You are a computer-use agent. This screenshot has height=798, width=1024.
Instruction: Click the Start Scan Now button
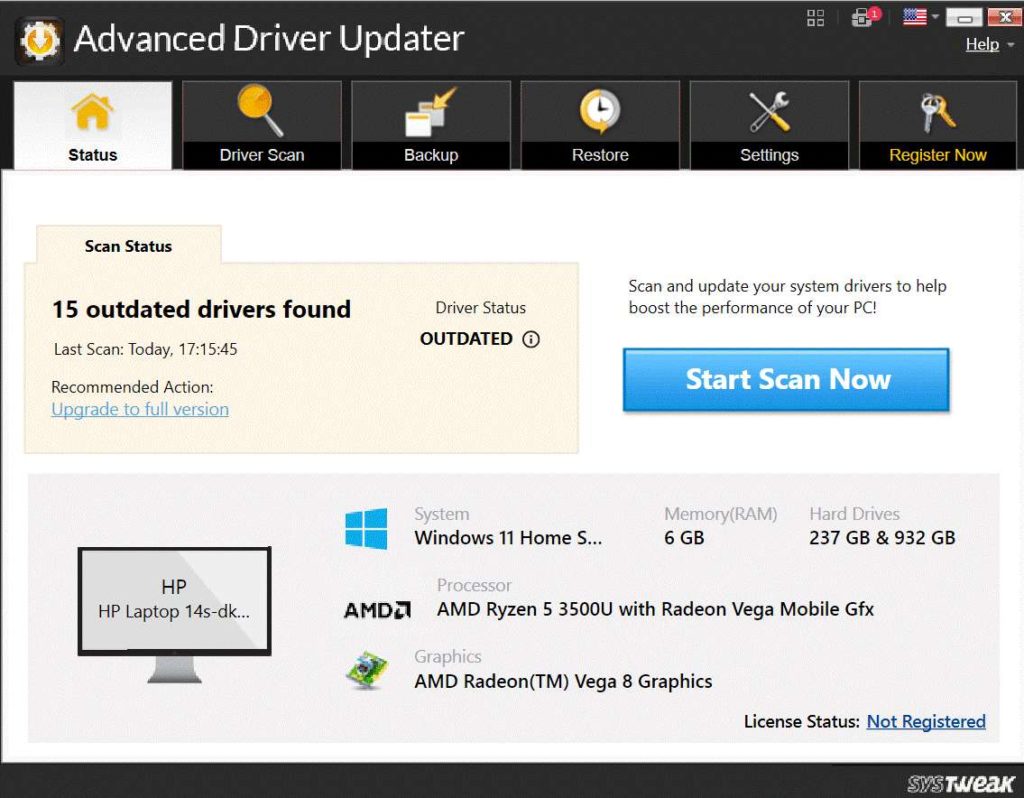tap(786, 379)
